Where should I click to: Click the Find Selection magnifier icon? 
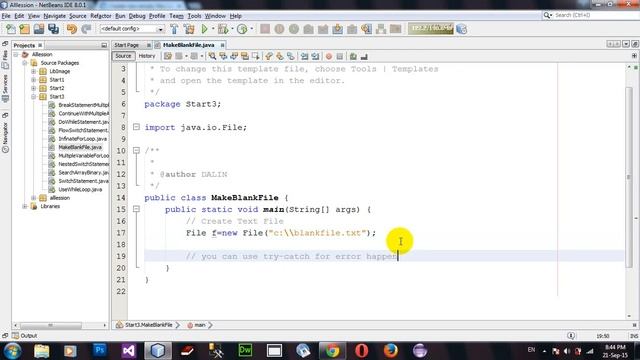212,56
